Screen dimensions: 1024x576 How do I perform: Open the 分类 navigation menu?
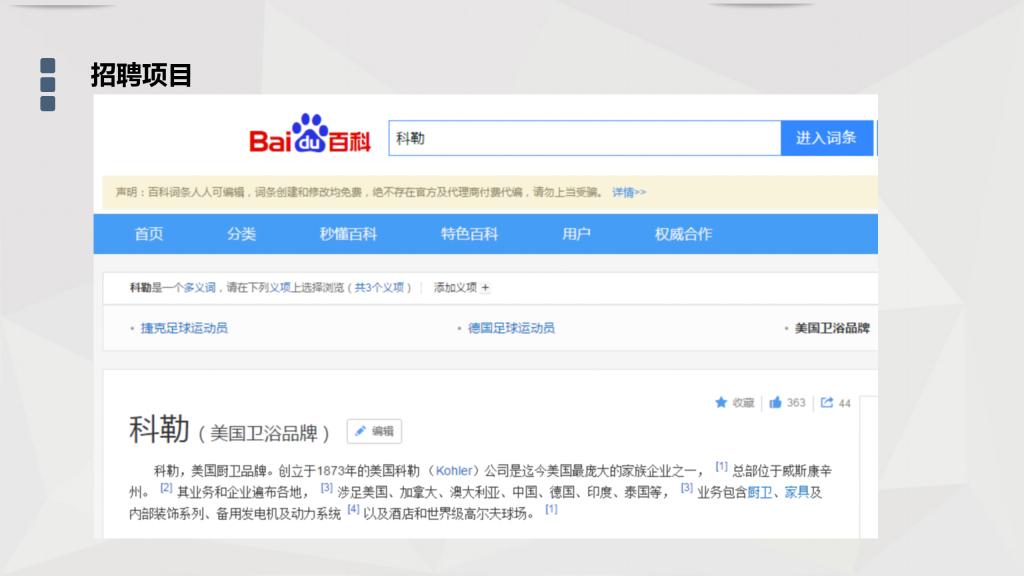241,234
